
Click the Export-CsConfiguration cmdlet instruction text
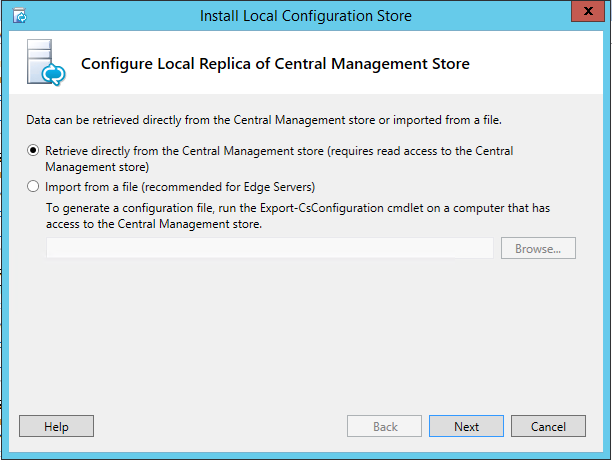click(298, 216)
